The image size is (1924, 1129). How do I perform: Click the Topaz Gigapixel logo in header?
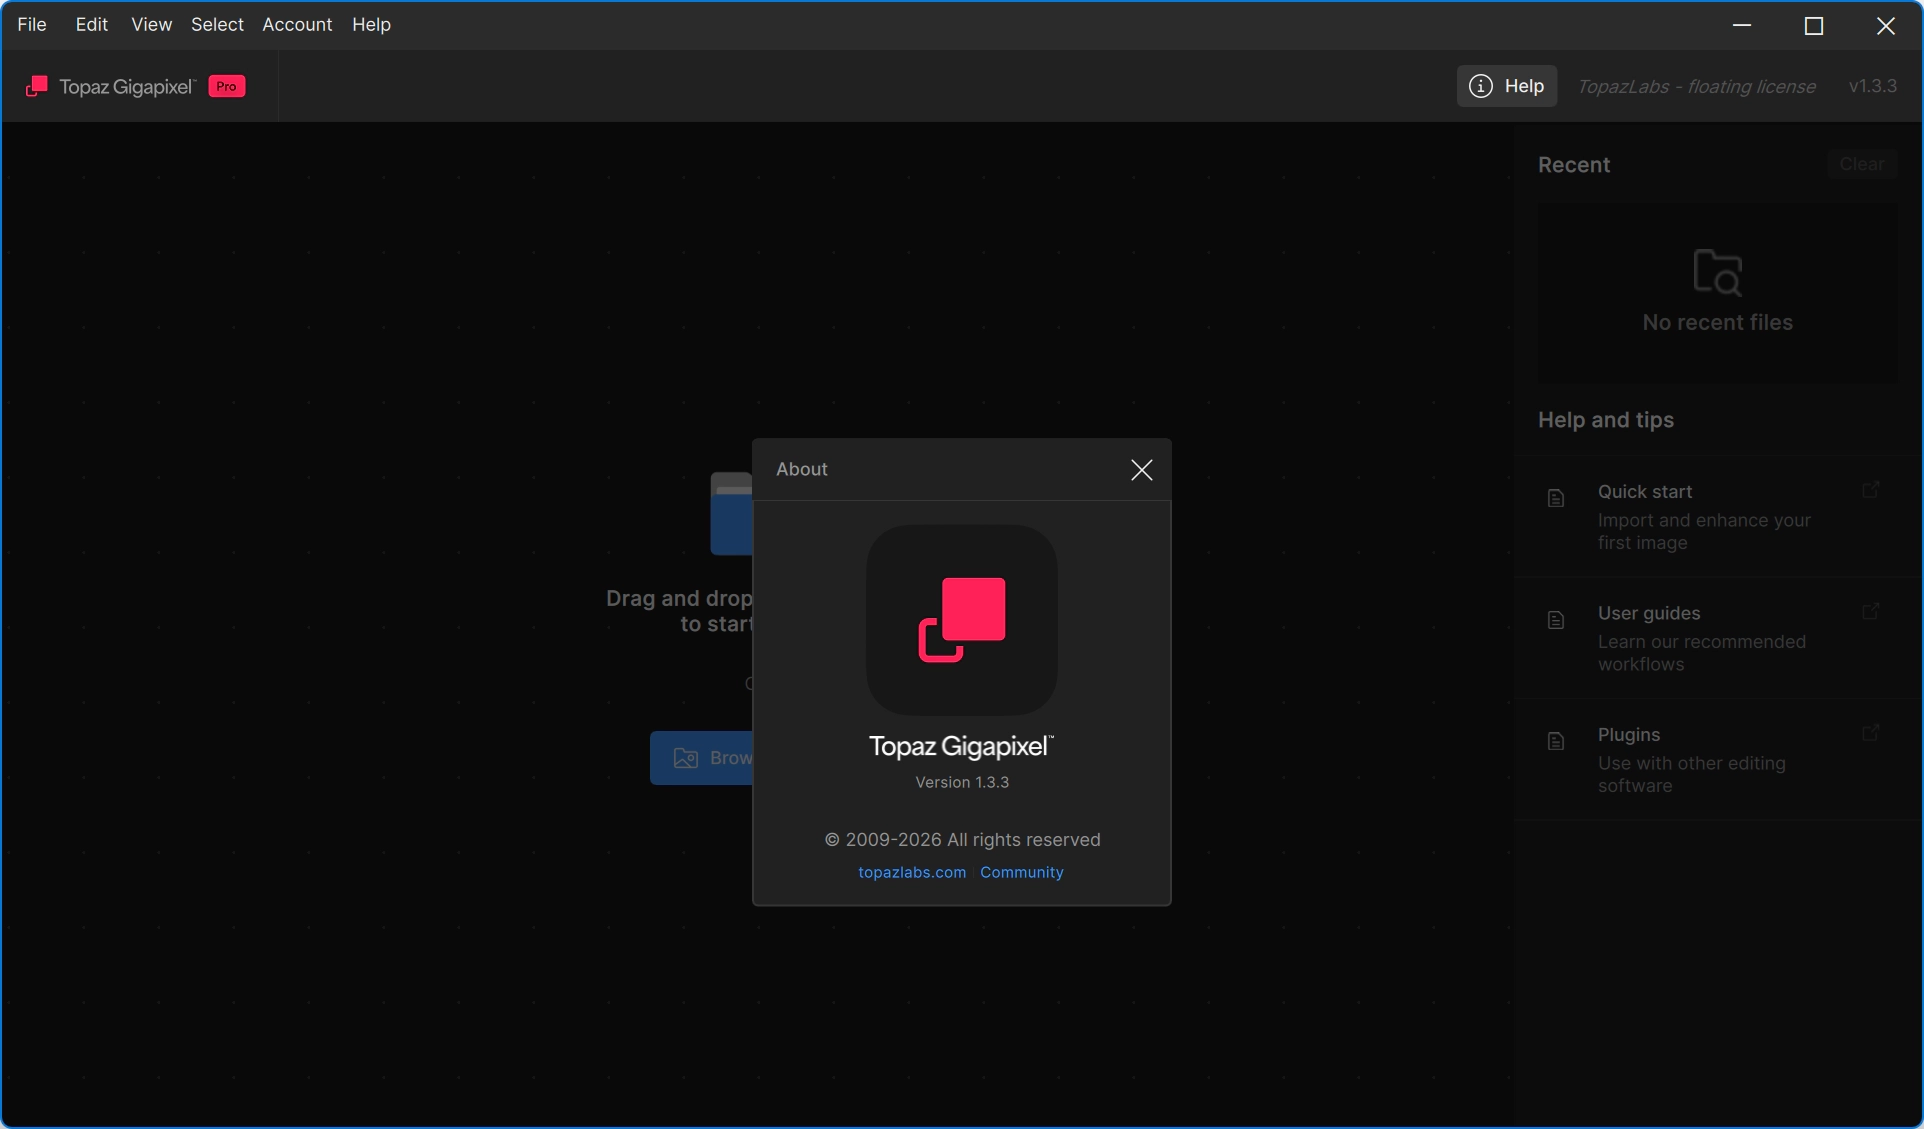pos(110,87)
